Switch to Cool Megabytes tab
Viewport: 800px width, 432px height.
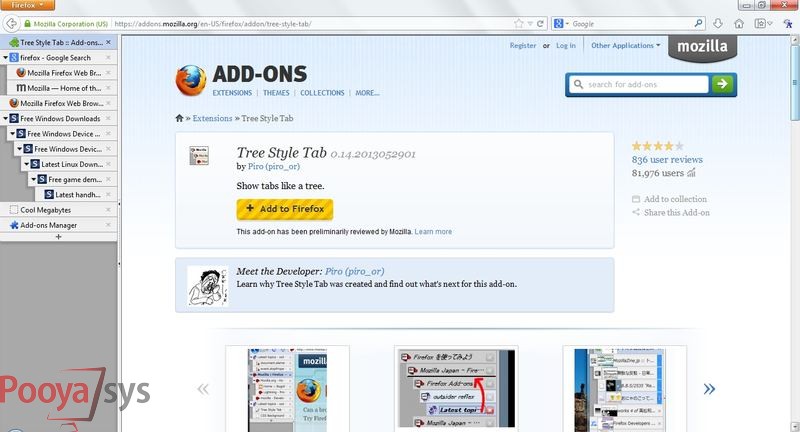point(59,210)
